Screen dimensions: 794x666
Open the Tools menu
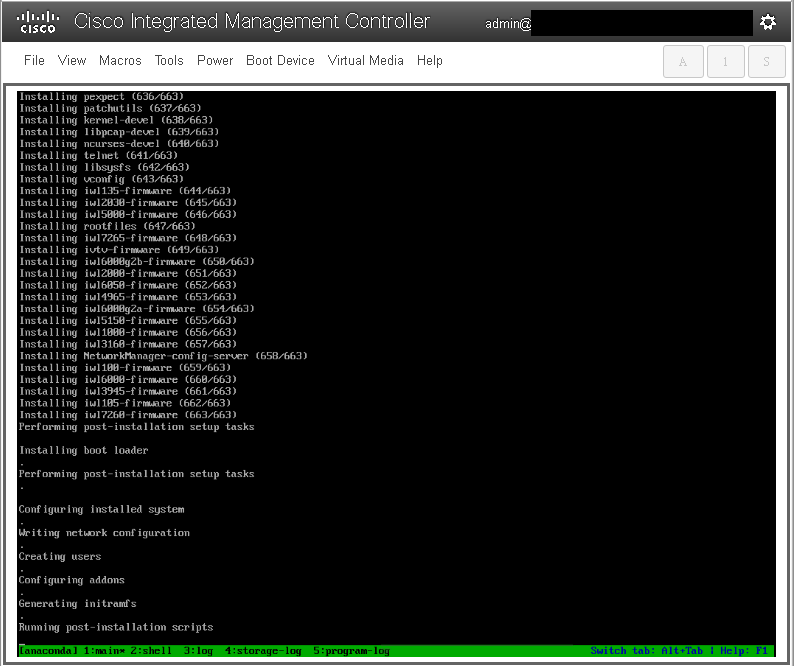[169, 60]
